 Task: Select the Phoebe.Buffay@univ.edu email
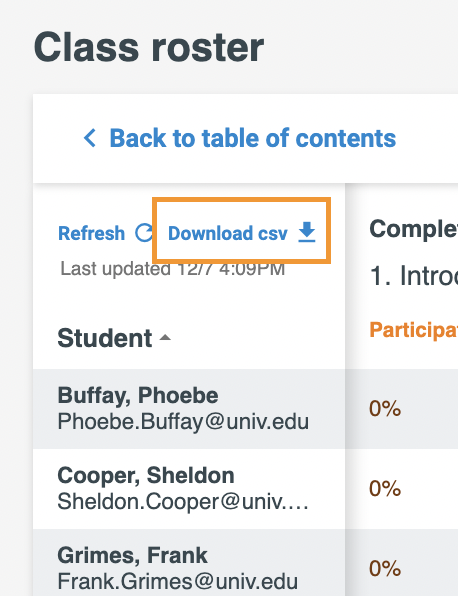coord(183,422)
